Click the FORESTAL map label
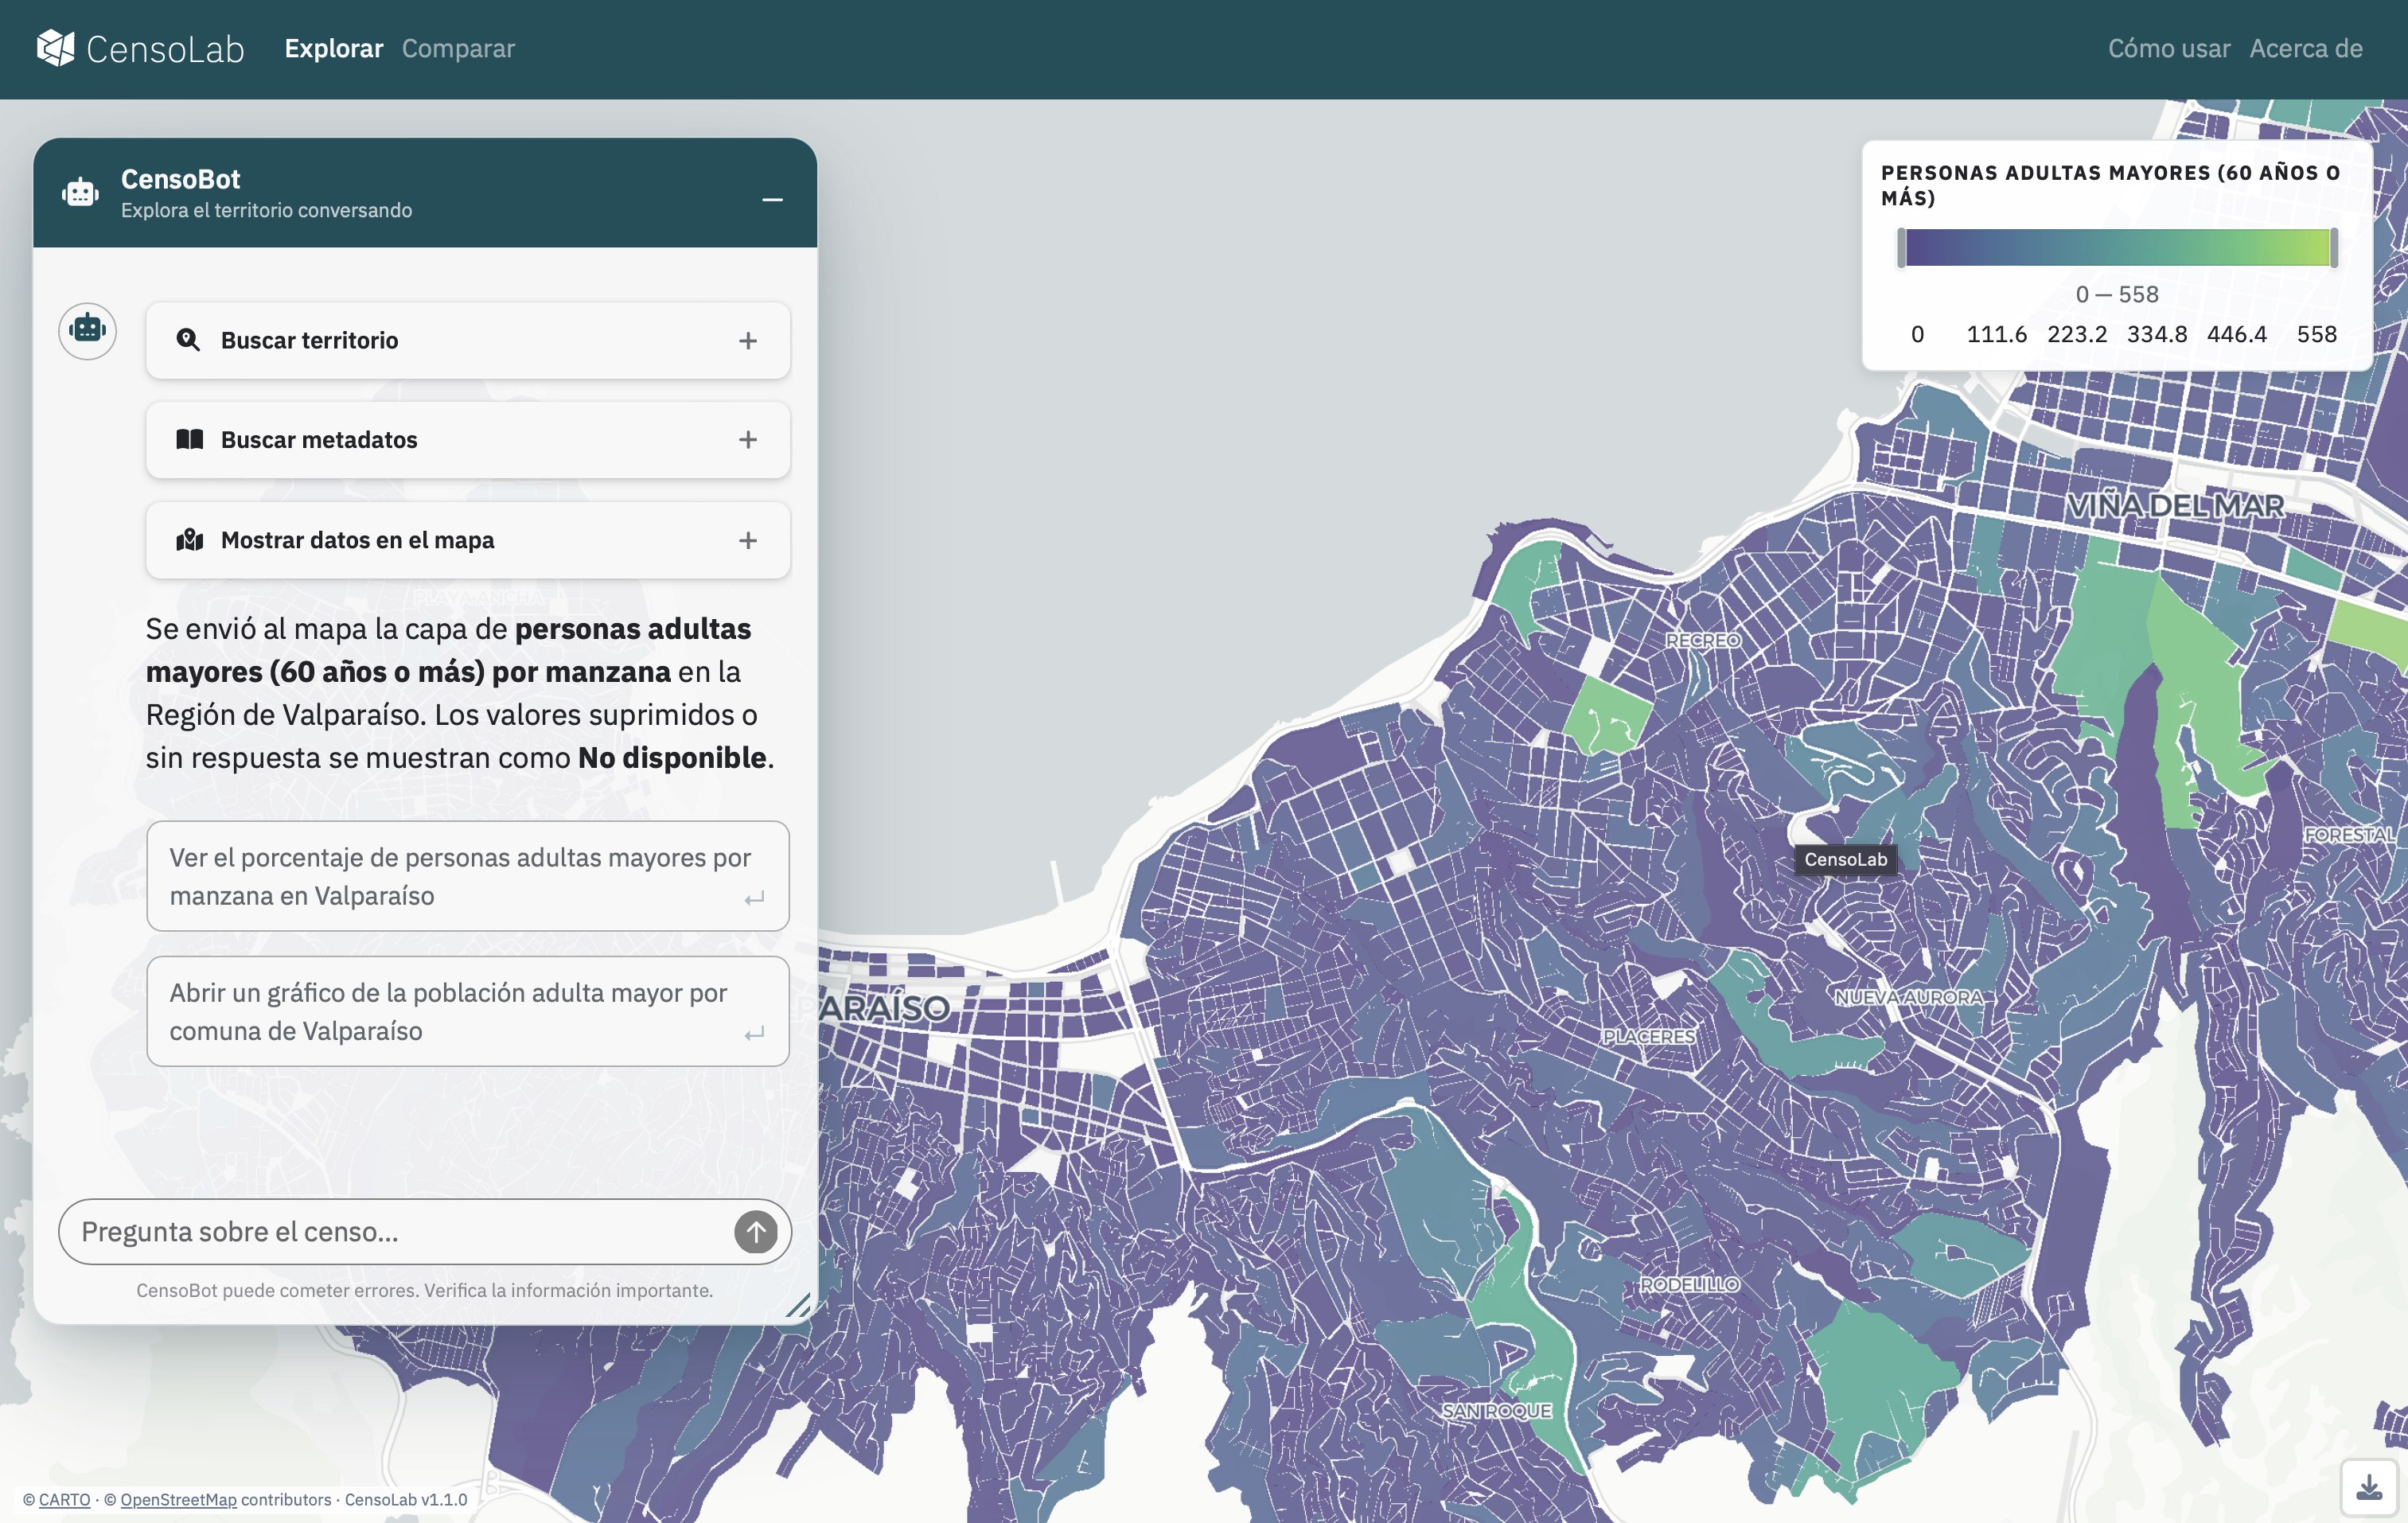 click(2350, 835)
